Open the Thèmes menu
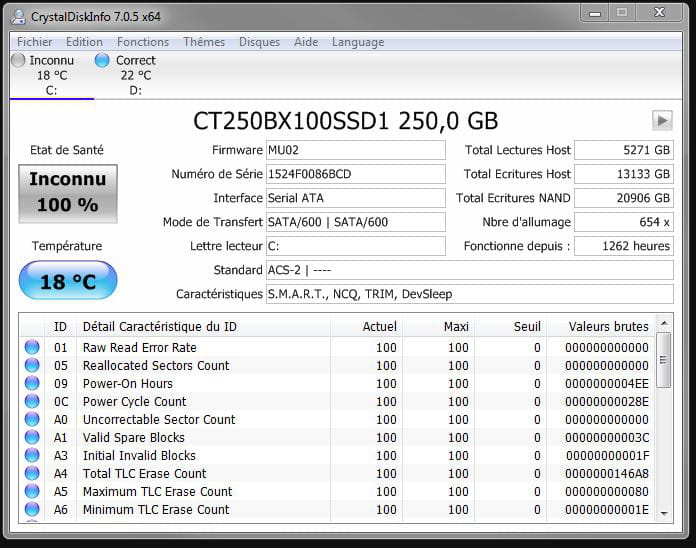696x548 pixels. click(204, 42)
